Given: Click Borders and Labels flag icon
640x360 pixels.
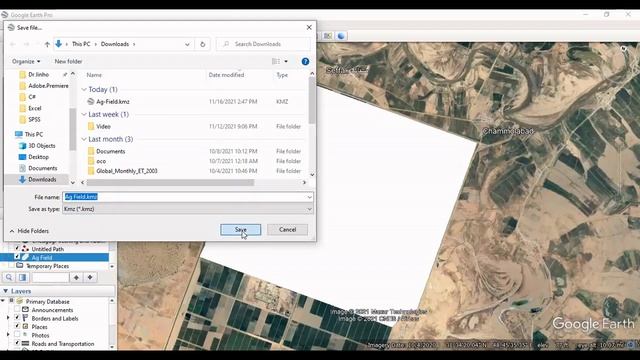Looking at the screenshot, I should (25, 318).
